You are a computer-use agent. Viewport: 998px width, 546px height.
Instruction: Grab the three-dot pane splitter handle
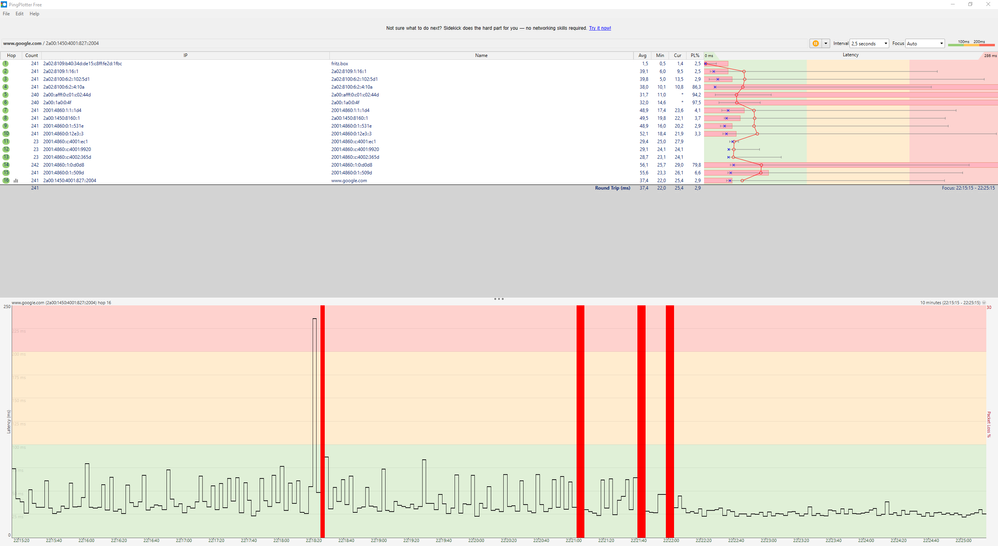(x=499, y=298)
